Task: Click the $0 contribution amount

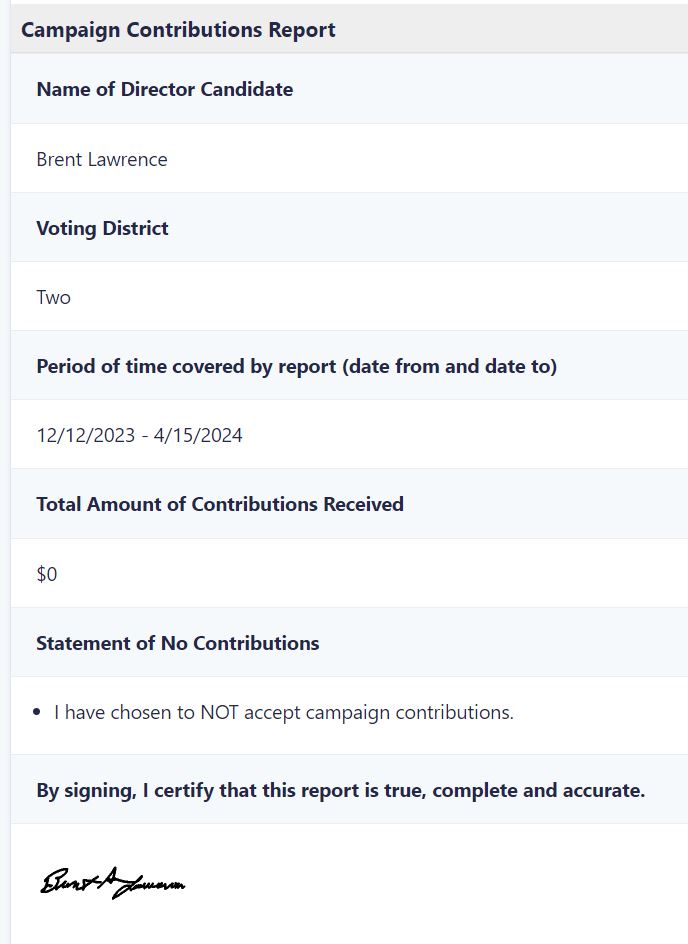Action: [47, 574]
